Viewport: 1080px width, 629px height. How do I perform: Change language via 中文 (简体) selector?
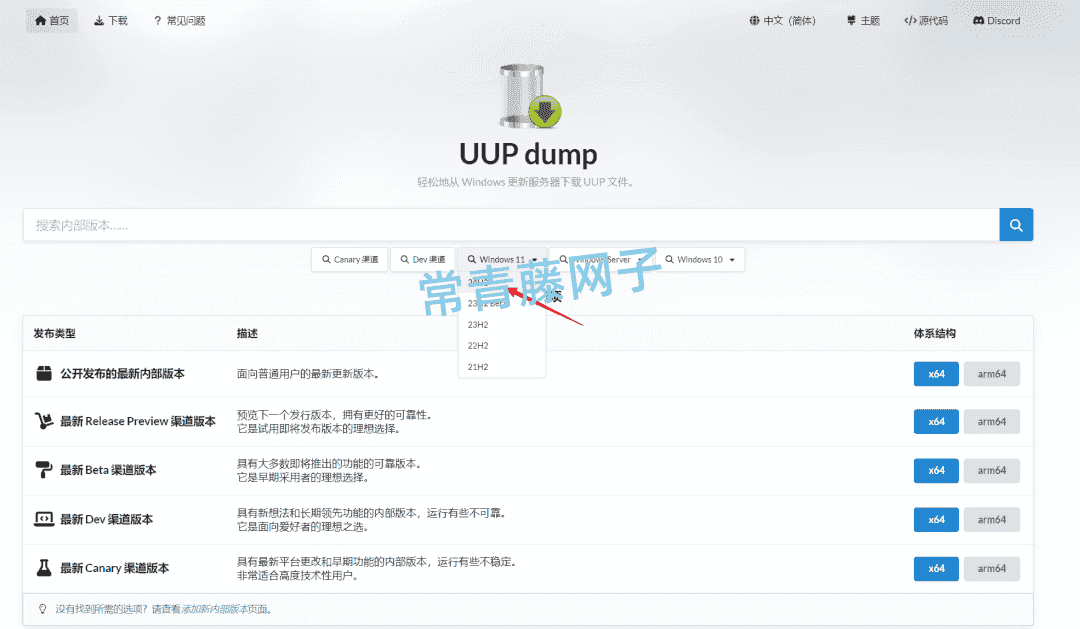(782, 21)
